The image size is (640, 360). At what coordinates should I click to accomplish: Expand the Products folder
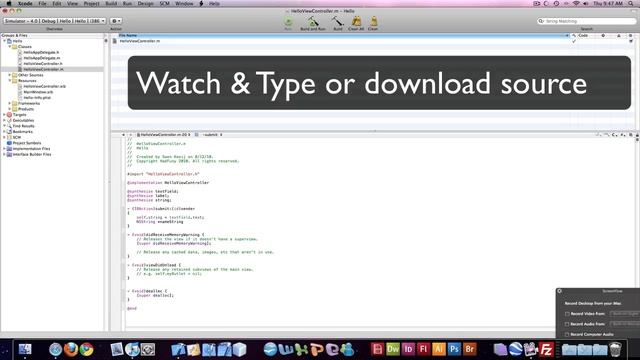click(10, 109)
